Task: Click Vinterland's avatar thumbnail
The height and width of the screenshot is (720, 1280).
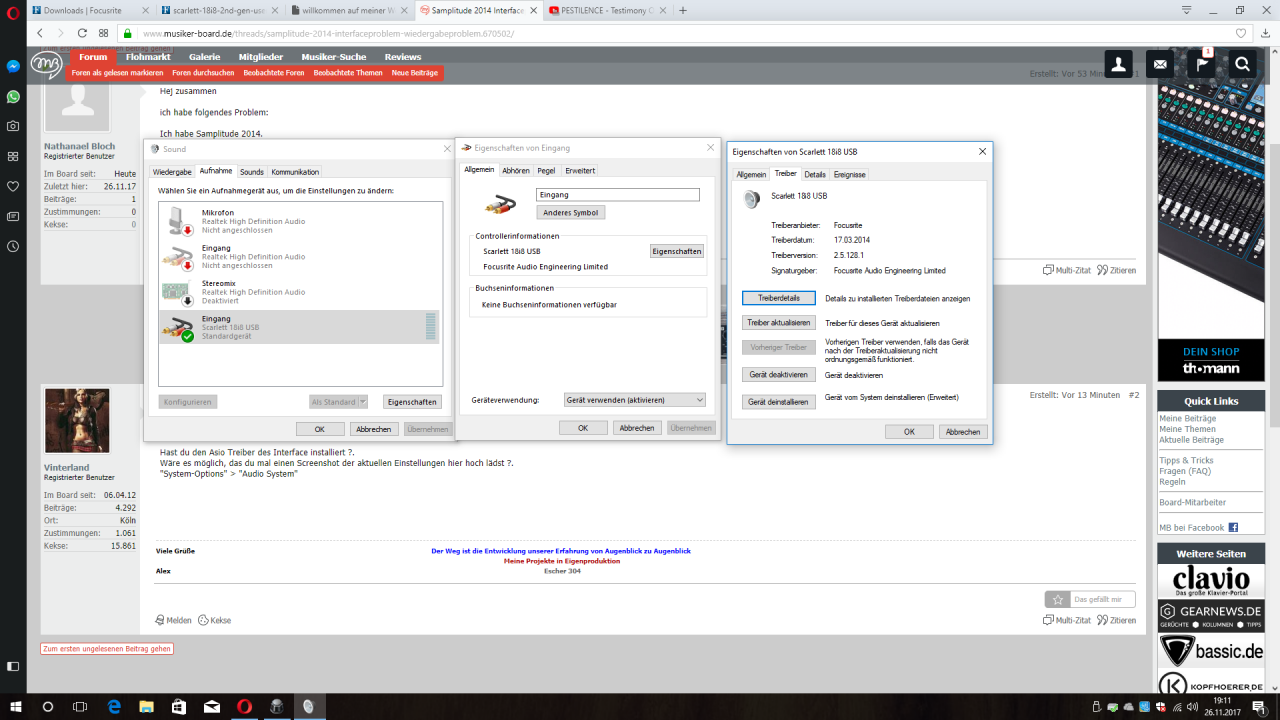Action: 77,421
